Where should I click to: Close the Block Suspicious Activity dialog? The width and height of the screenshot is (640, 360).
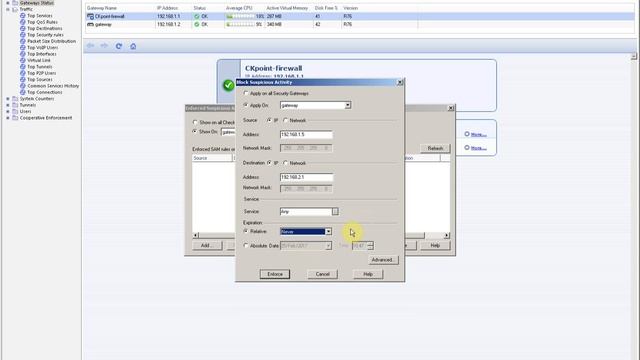400,82
